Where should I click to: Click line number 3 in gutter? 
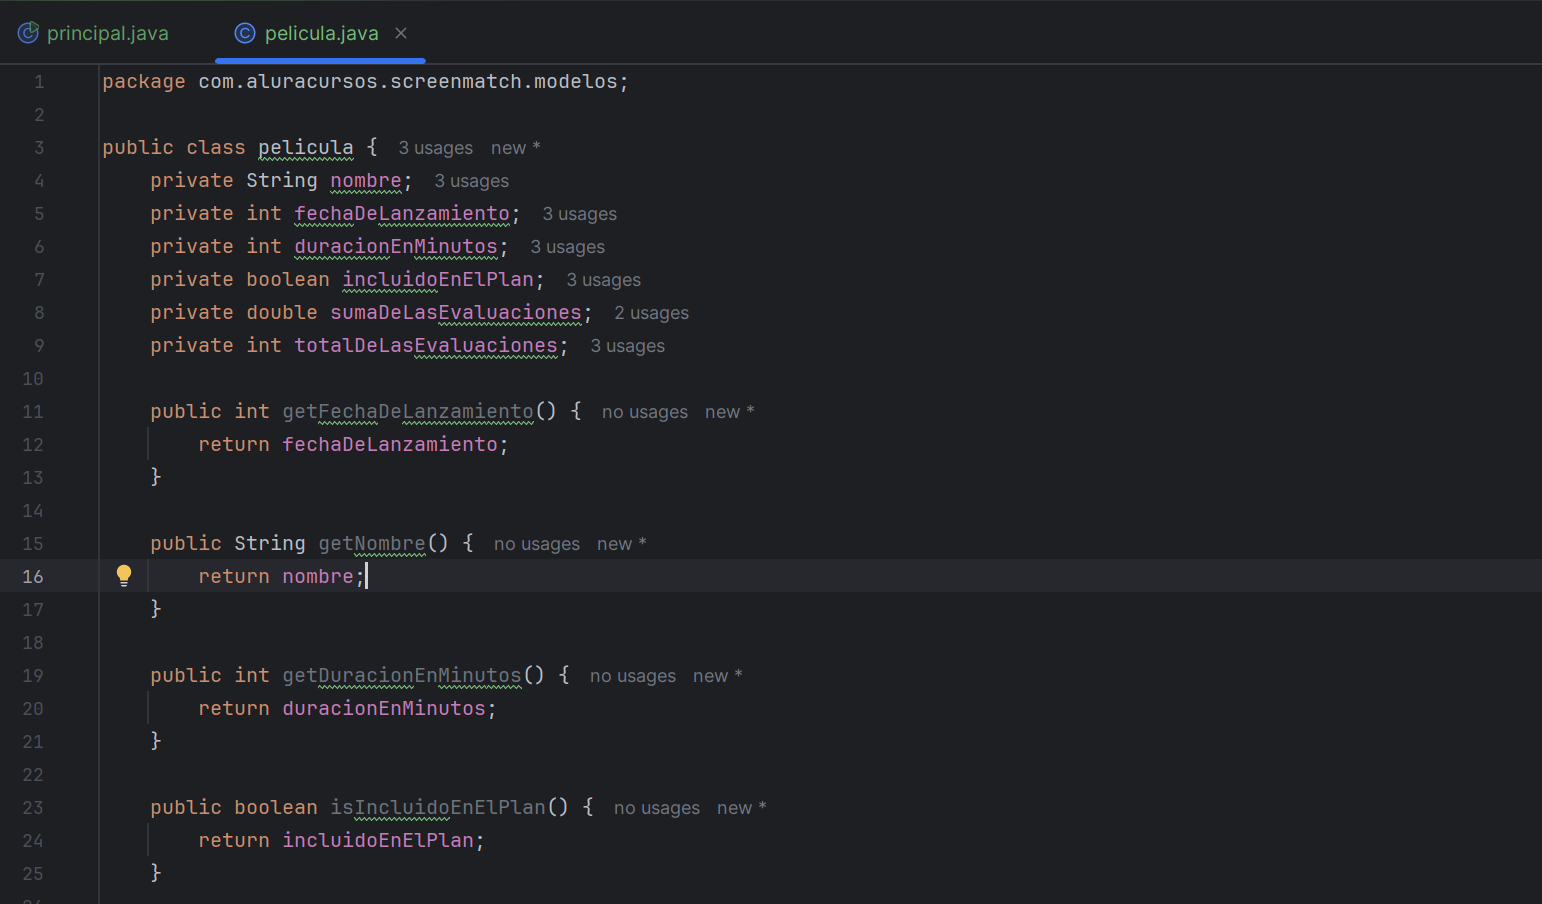39,148
